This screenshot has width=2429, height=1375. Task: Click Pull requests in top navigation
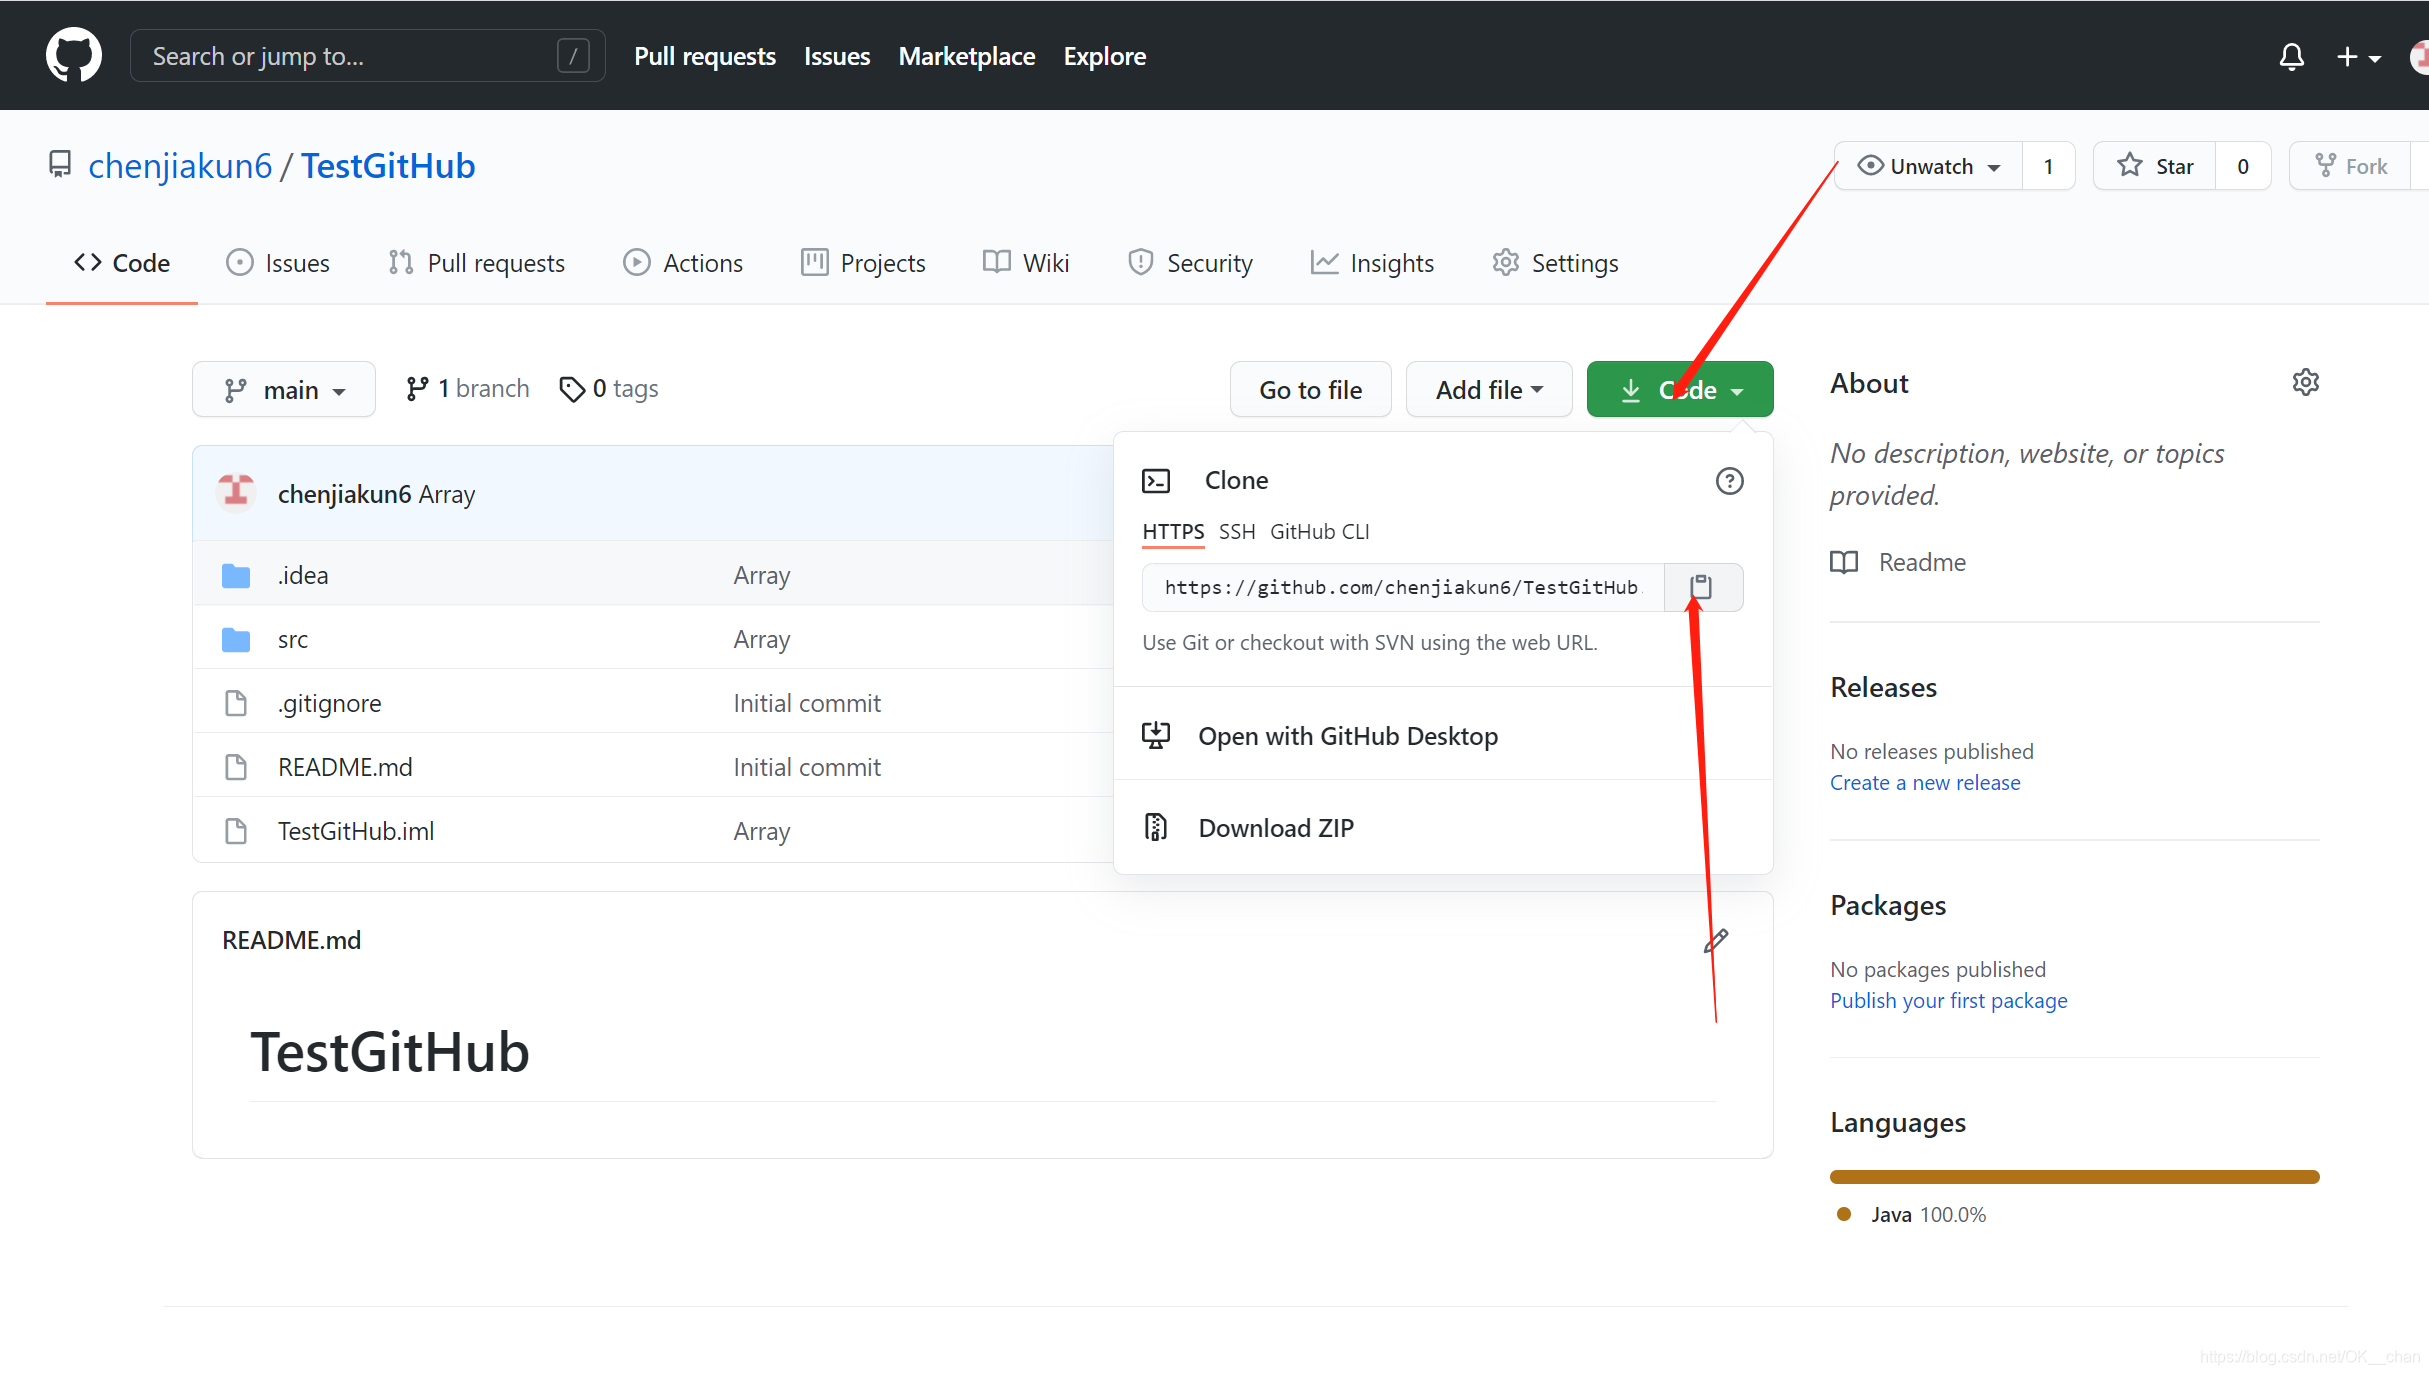705,56
